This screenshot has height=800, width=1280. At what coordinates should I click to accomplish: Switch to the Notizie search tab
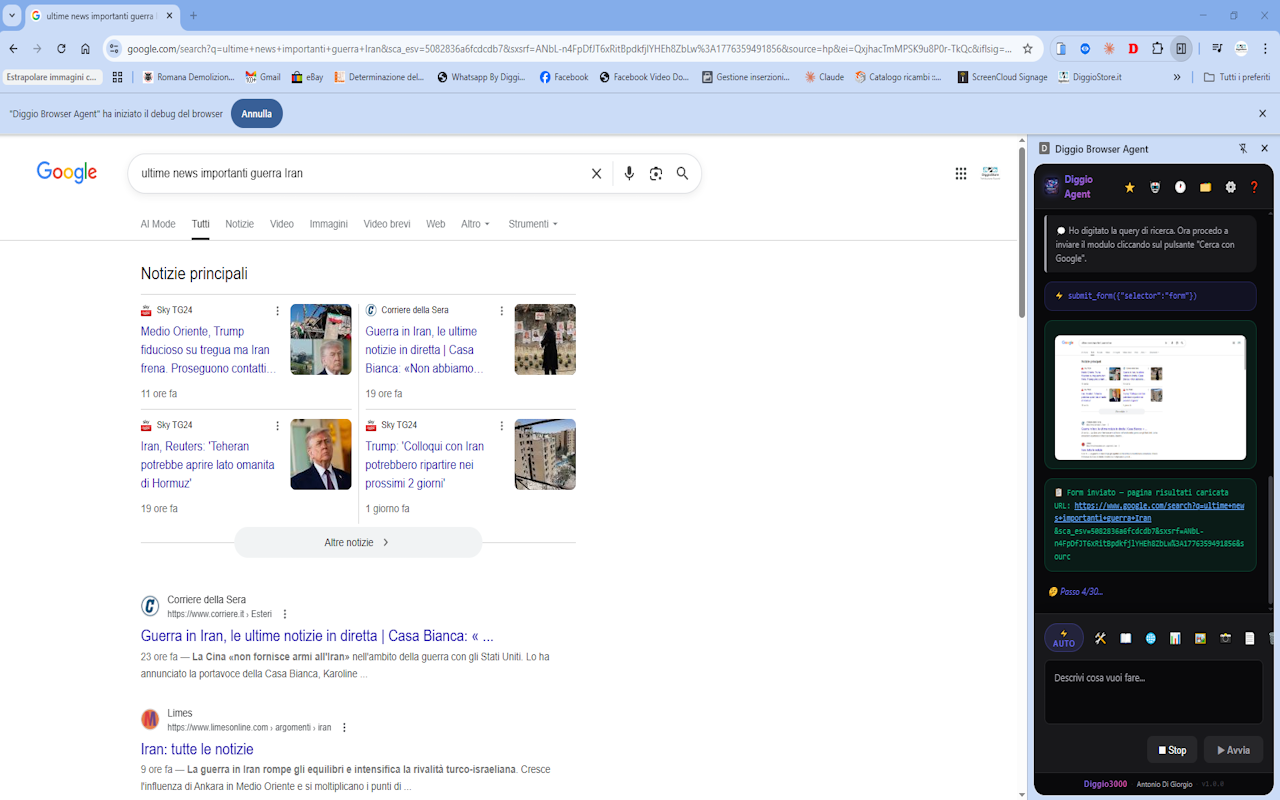[239, 224]
